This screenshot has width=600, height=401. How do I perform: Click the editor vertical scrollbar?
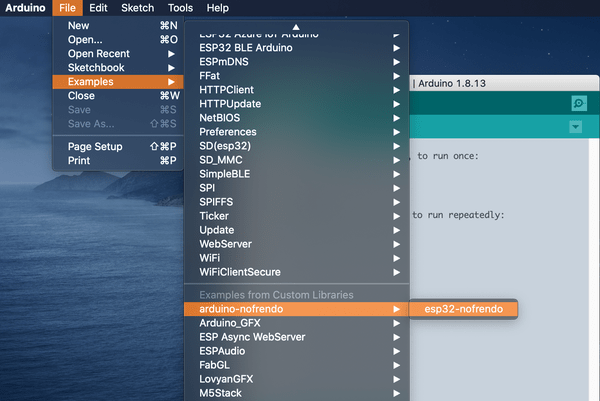(x=594, y=269)
